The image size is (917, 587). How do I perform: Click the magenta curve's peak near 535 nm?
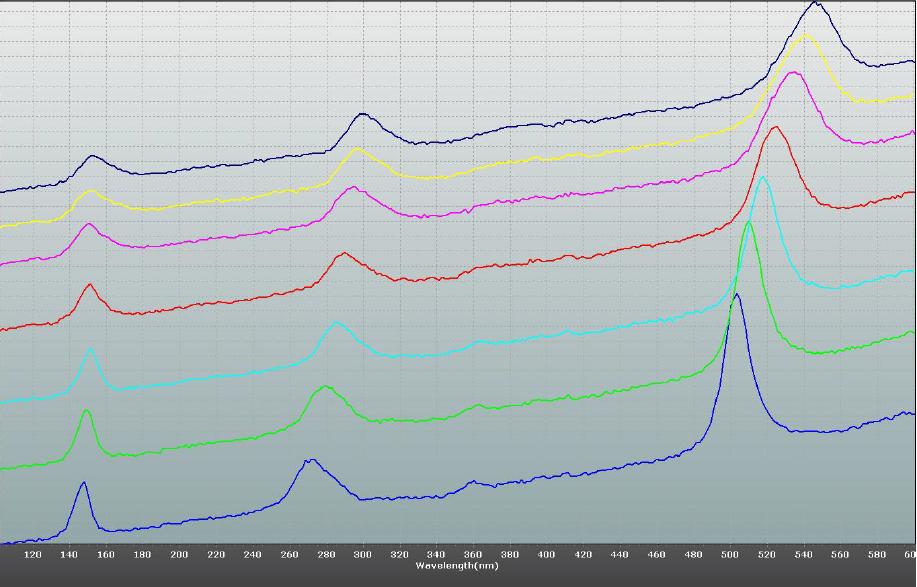coord(793,72)
